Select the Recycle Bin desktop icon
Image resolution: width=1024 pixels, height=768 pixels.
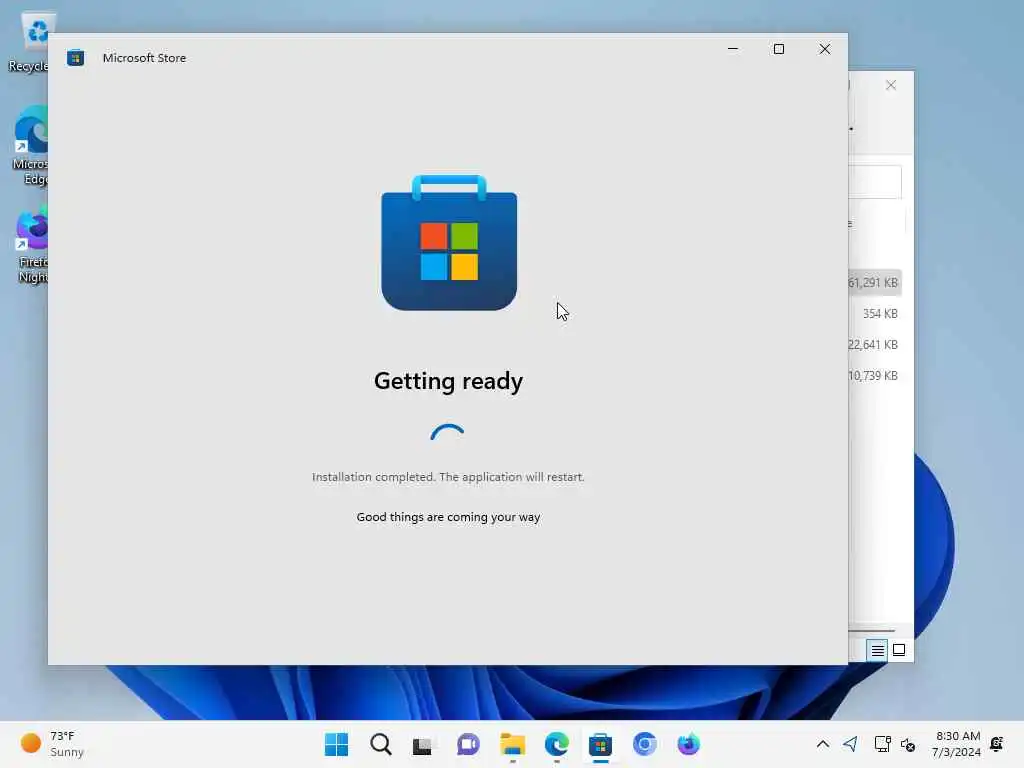tap(31, 42)
